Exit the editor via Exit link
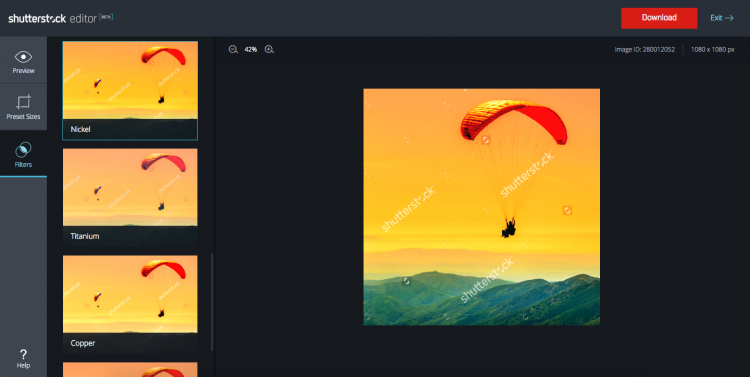Image resolution: width=750 pixels, height=377 pixels. (x=721, y=18)
